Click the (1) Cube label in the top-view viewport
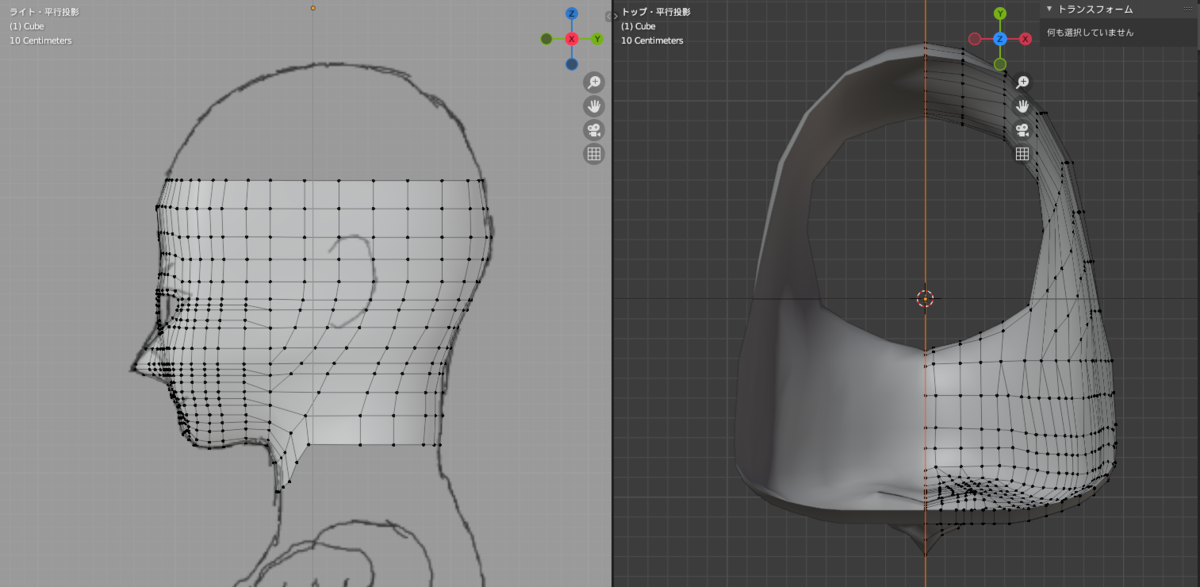This screenshot has width=1200, height=587. (638, 26)
